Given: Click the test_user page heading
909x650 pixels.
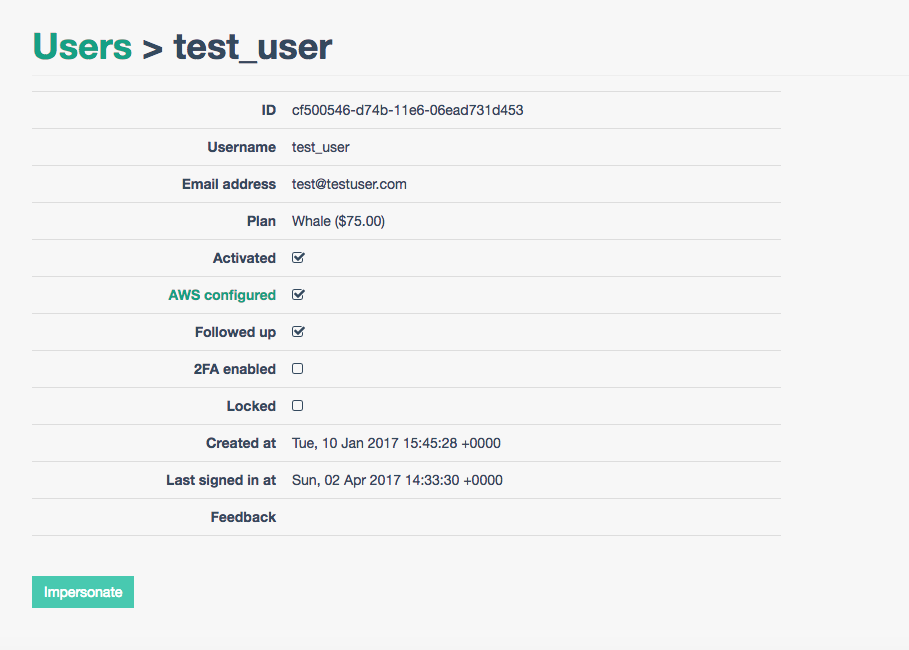Looking at the screenshot, I should tap(253, 47).
